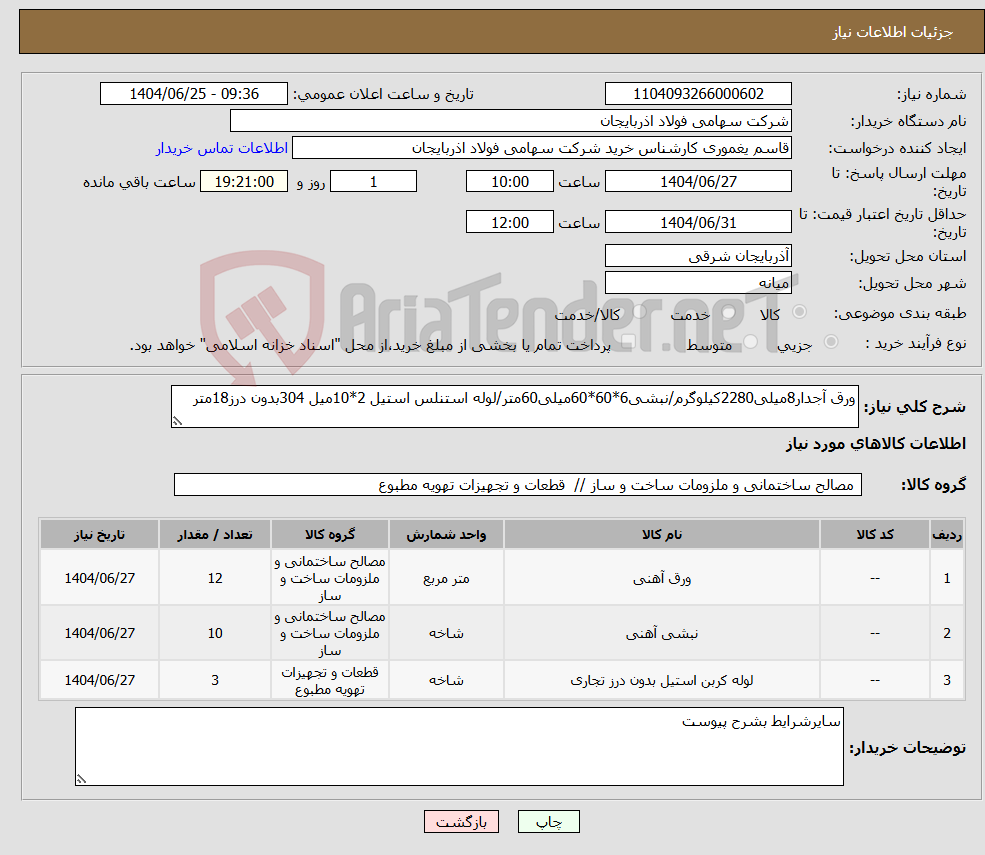Click the remaining time field showing 19:21:00
The height and width of the screenshot is (855, 985).
244,181
